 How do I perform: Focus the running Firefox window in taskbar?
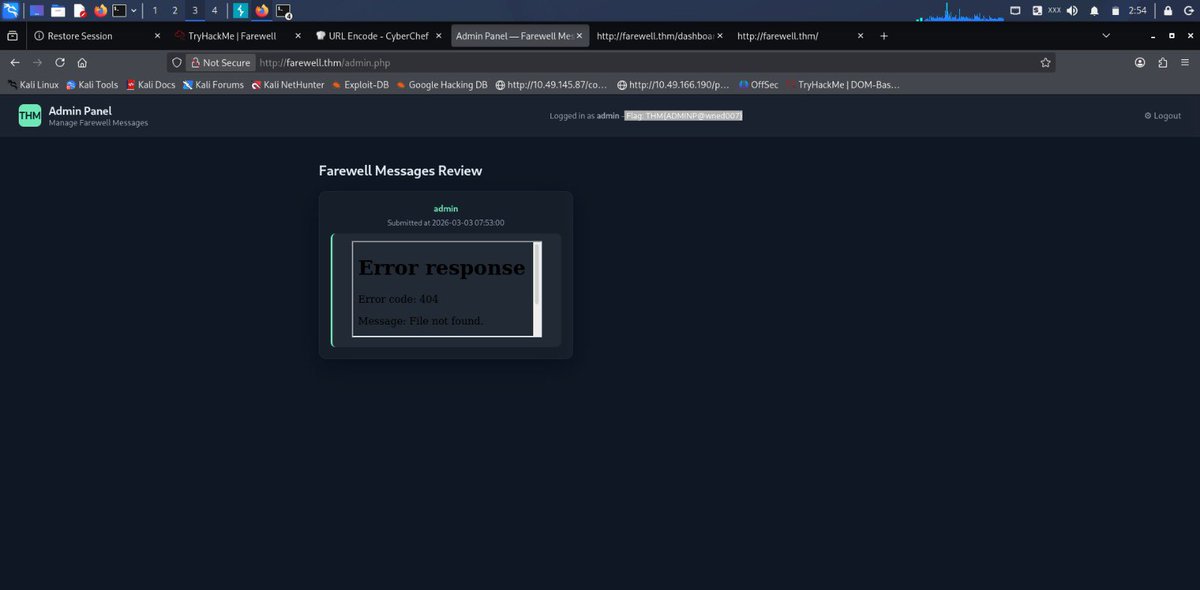click(x=262, y=11)
